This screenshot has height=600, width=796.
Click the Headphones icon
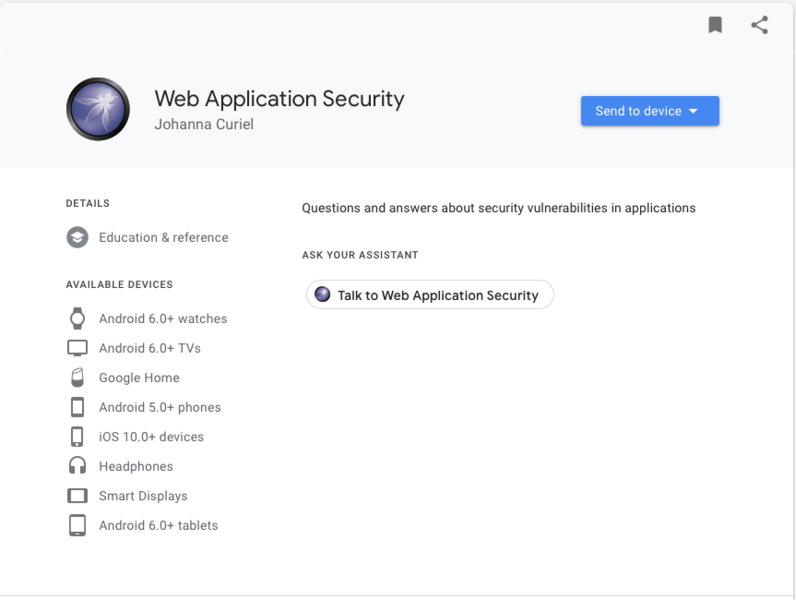[x=77, y=465]
